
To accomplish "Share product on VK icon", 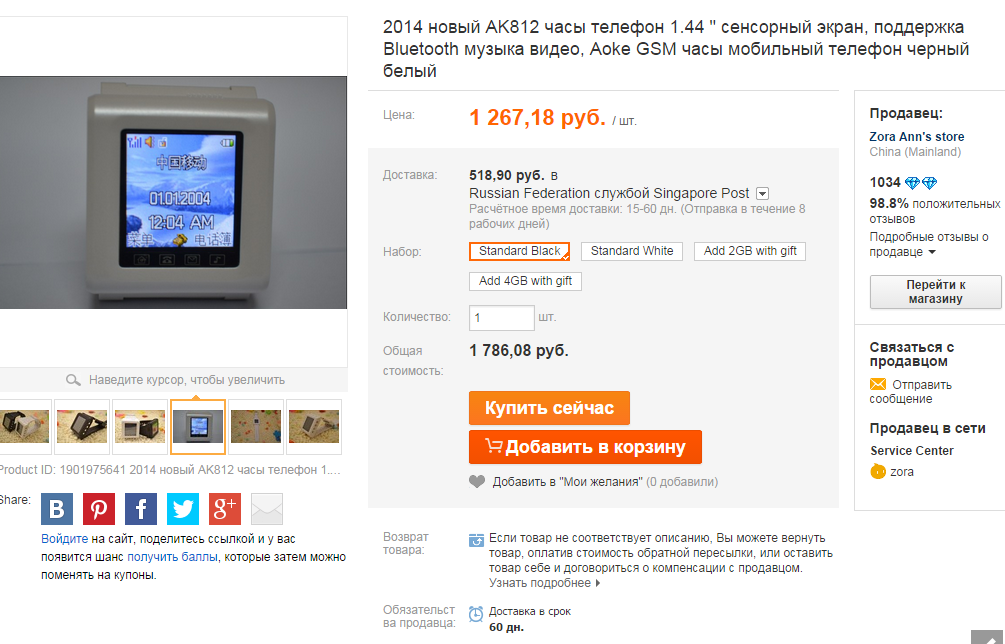I will [57, 509].
